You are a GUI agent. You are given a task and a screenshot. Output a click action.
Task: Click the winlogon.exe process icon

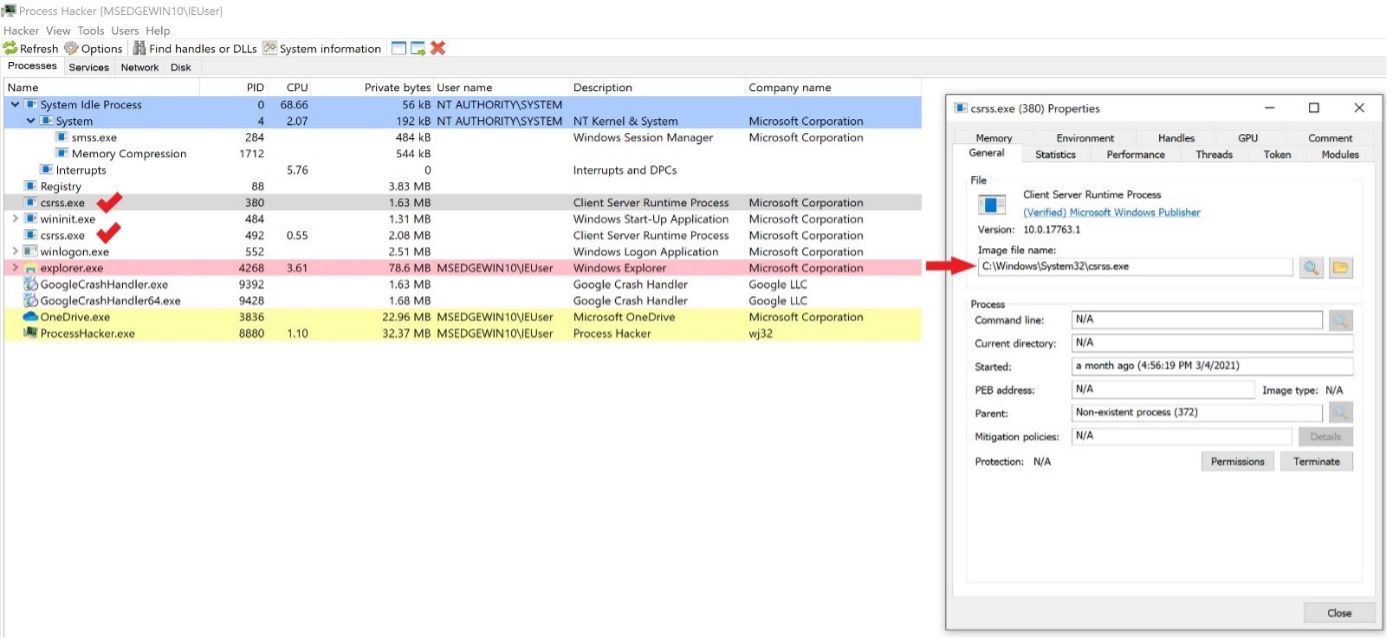[31, 251]
